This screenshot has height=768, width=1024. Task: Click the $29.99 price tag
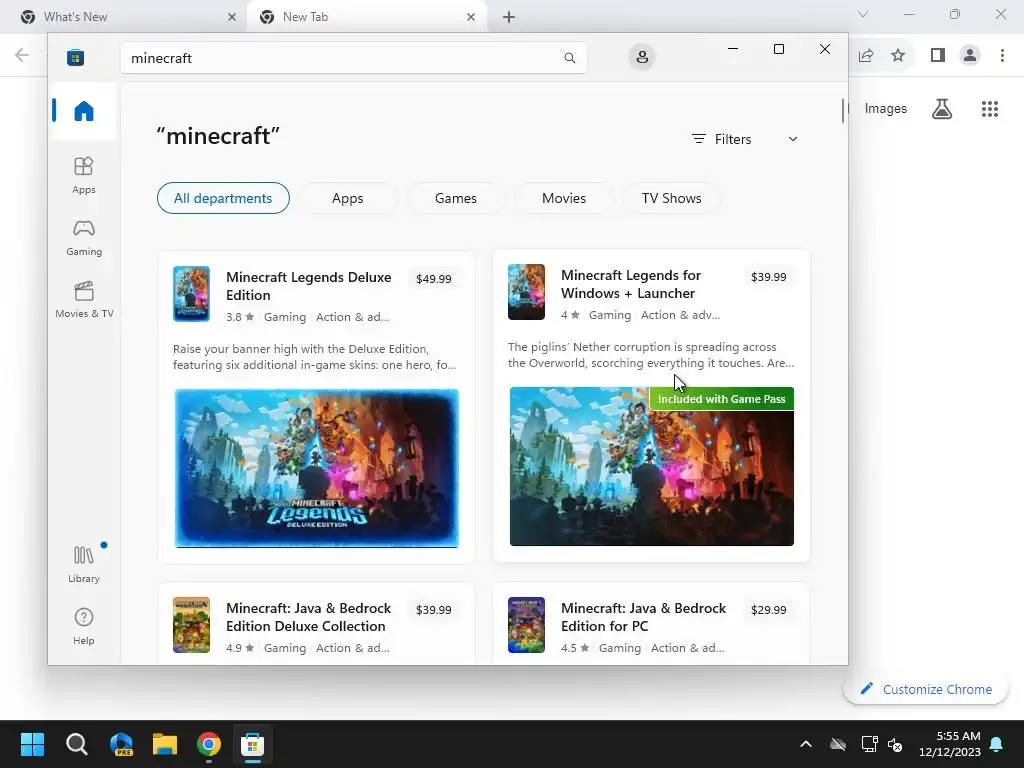(769, 610)
